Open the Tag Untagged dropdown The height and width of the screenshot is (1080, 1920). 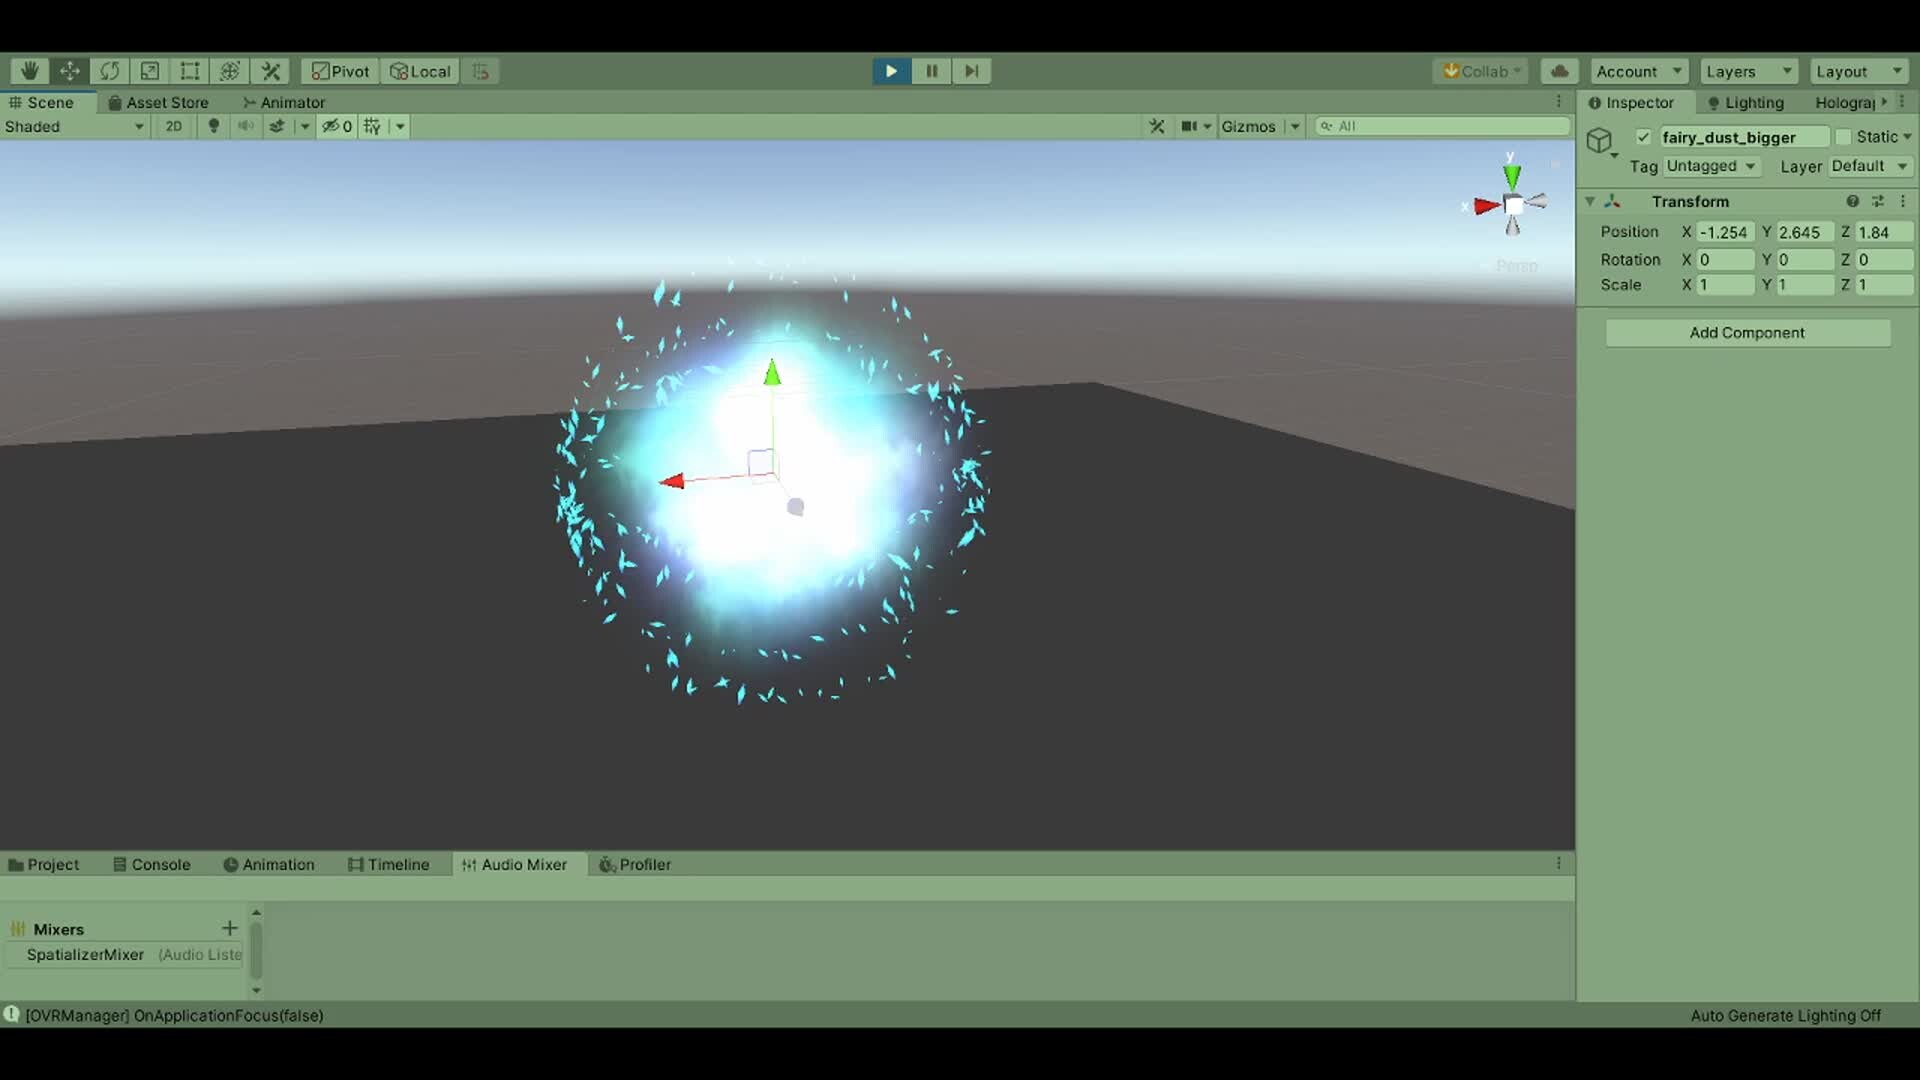click(x=1711, y=166)
